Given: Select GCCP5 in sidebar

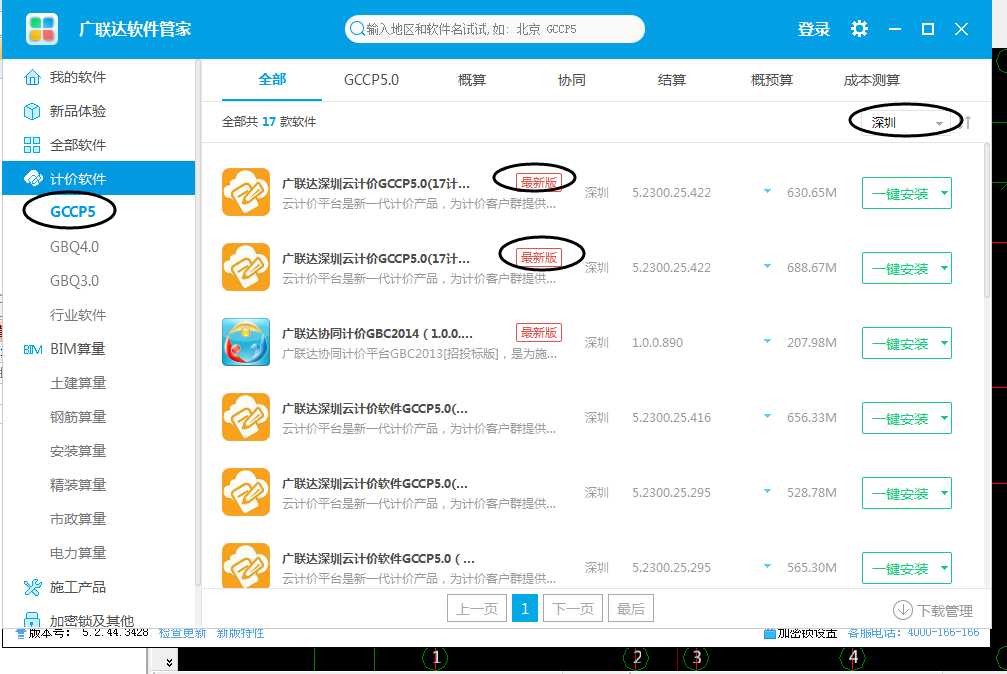Looking at the screenshot, I should (x=73, y=211).
